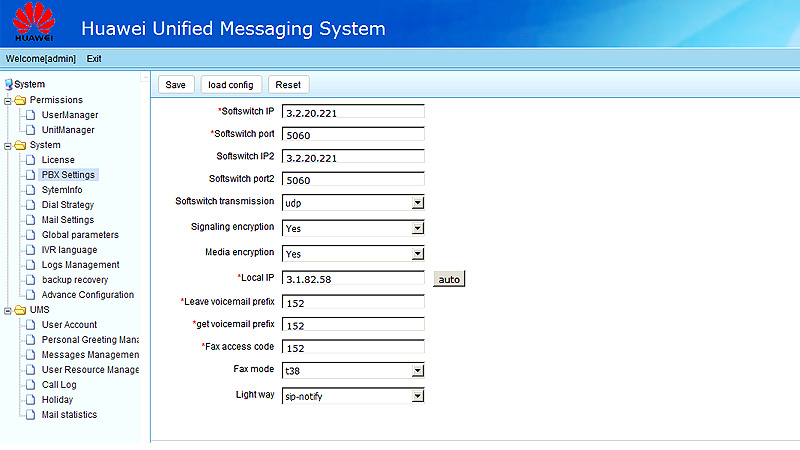
Task: Click the UserManager page icon
Action: (x=31, y=115)
